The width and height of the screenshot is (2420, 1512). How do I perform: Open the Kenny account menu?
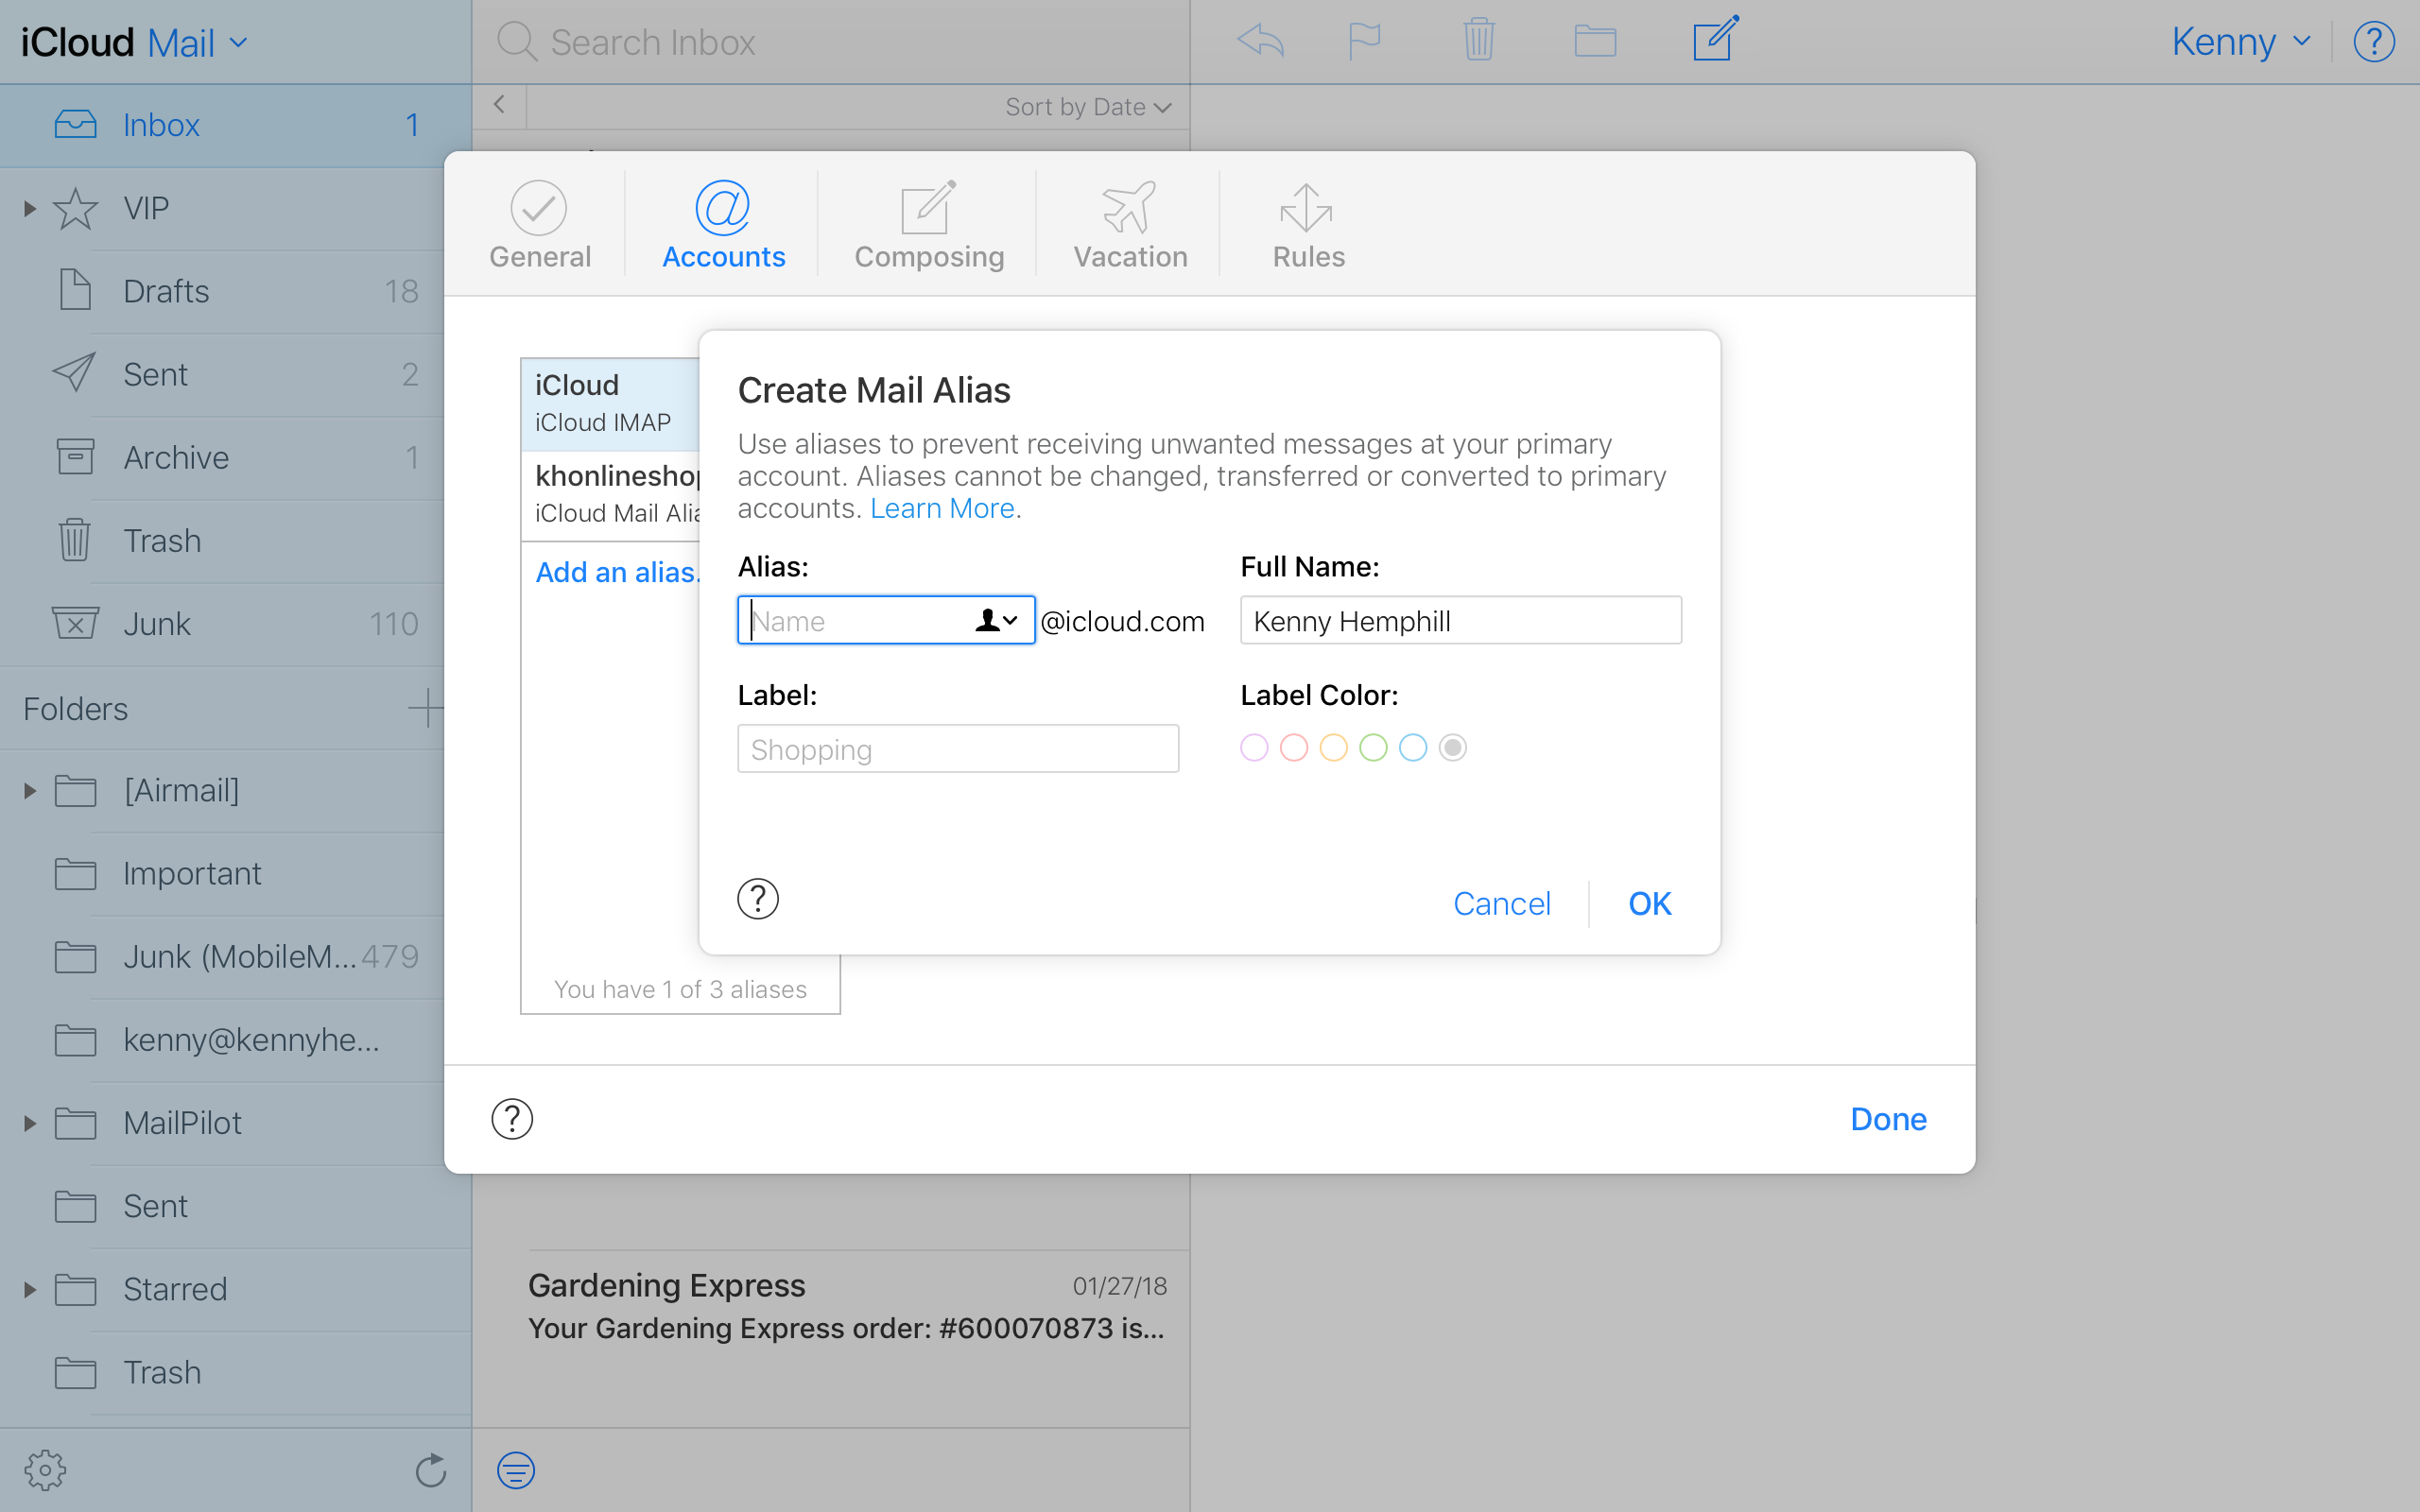(x=2241, y=42)
